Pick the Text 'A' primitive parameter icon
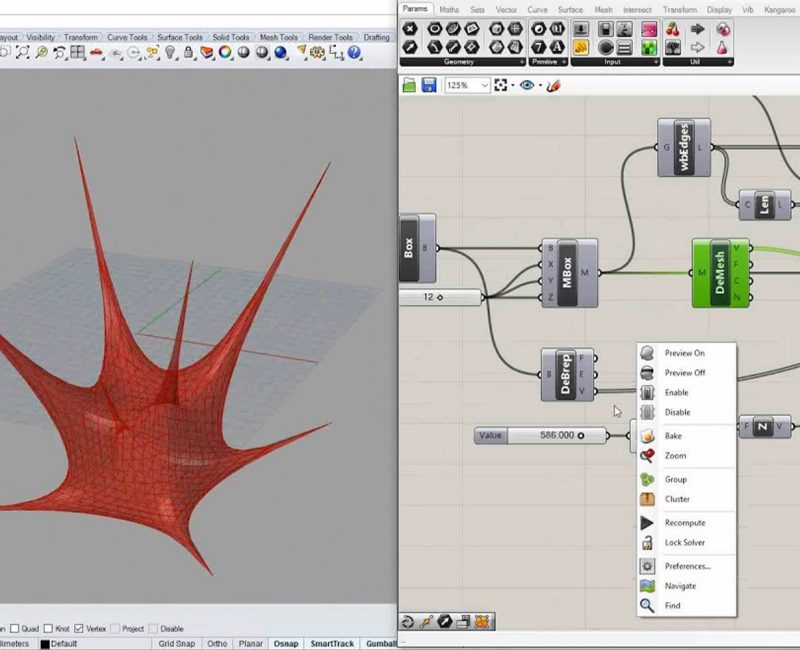This screenshot has height=650, width=800. click(558, 48)
